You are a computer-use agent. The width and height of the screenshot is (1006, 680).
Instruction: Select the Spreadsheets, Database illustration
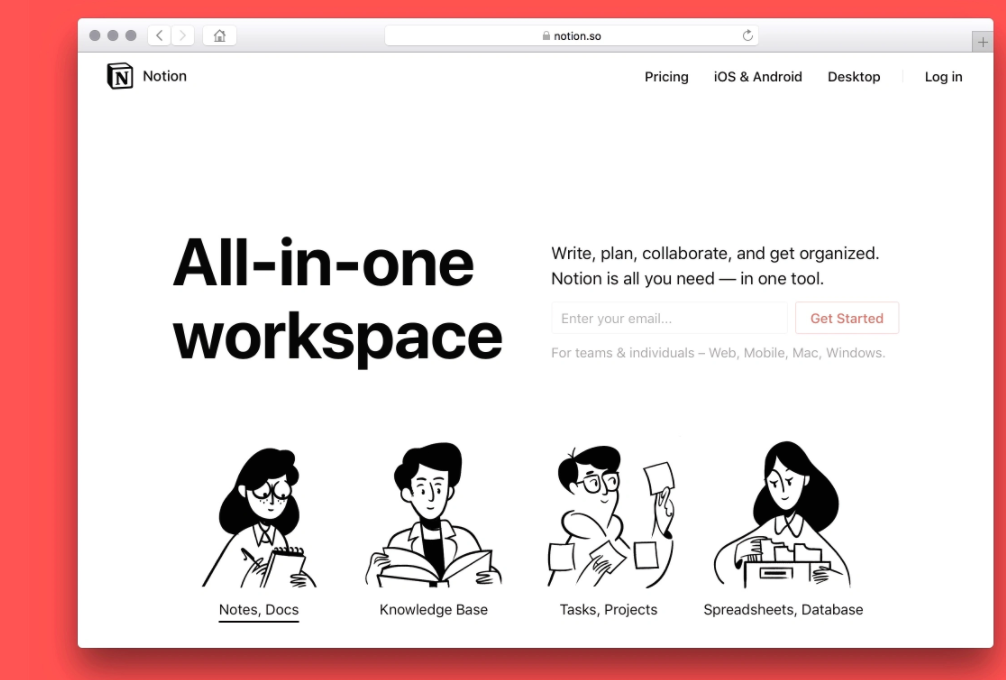(x=783, y=514)
